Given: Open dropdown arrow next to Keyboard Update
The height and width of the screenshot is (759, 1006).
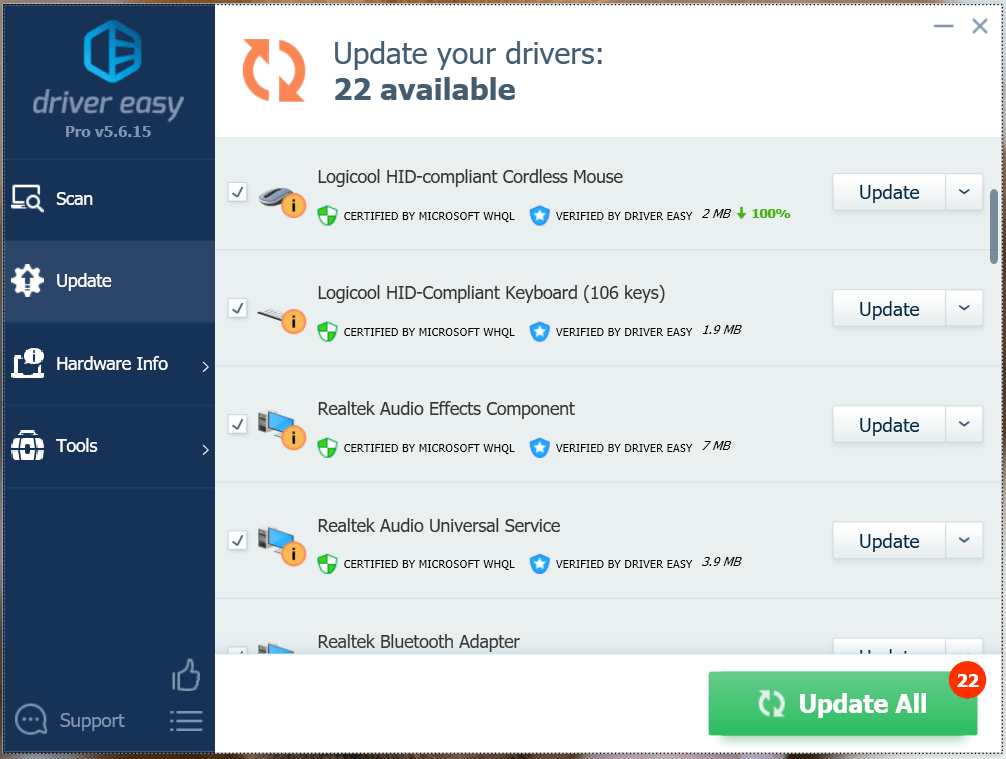Looking at the screenshot, I should click(x=964, y=308).
